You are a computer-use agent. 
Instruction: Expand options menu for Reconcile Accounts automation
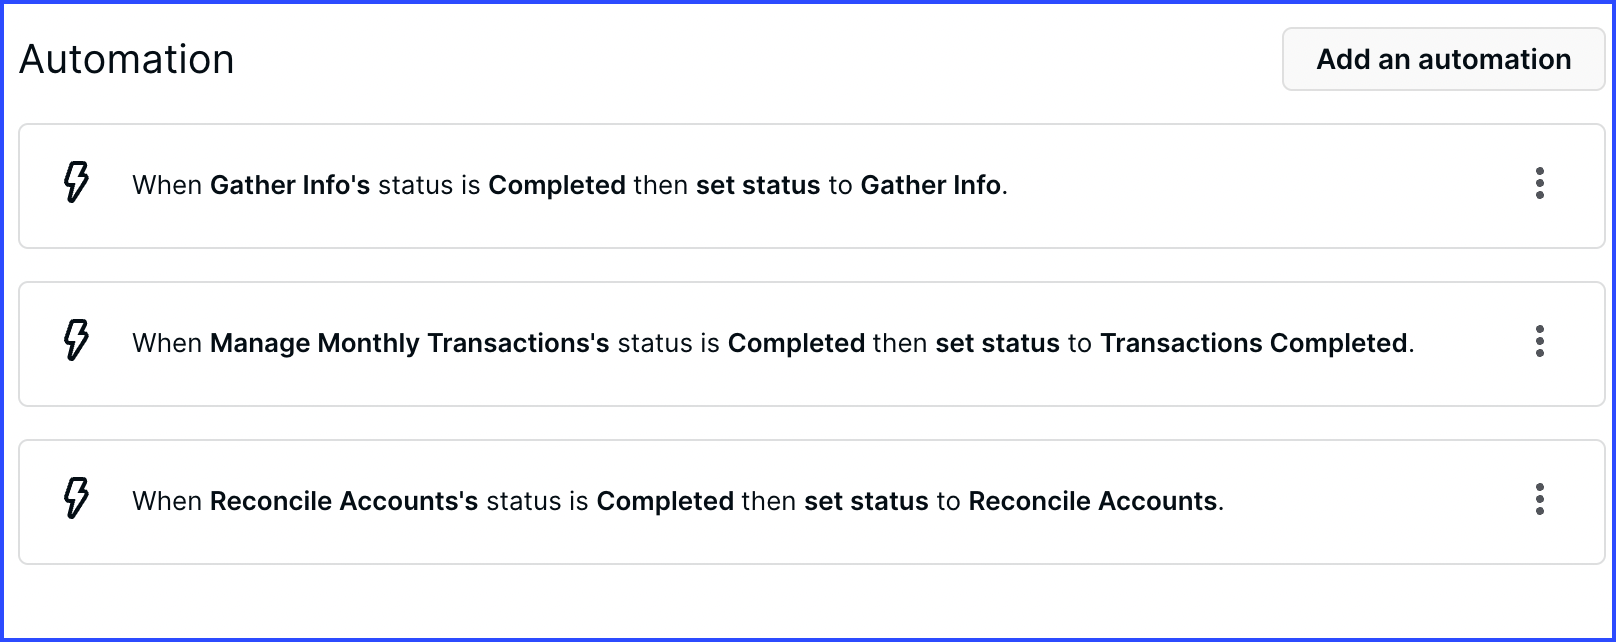(x=1540, y=500)
